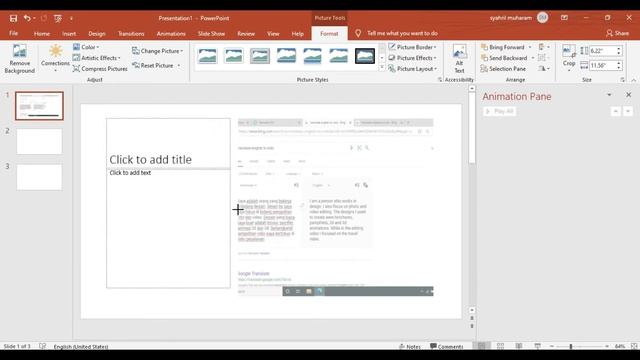Select slide 1 thumbnail
640x360 pixels.
click(40, 106)
